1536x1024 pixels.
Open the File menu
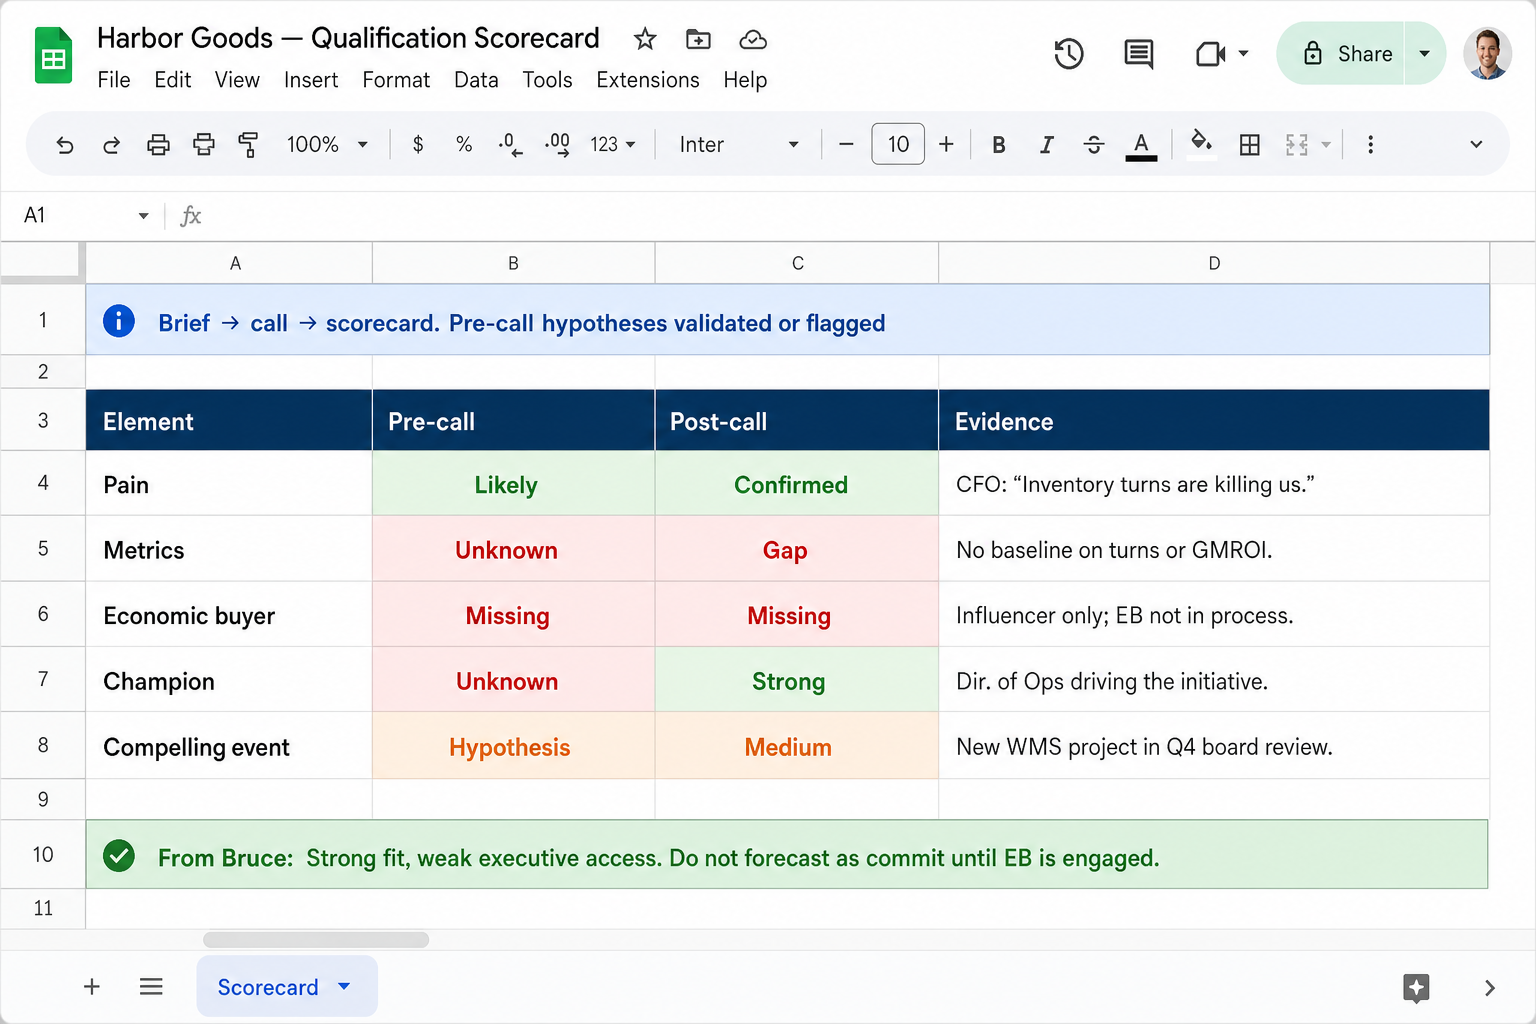(x=114, y=80)
